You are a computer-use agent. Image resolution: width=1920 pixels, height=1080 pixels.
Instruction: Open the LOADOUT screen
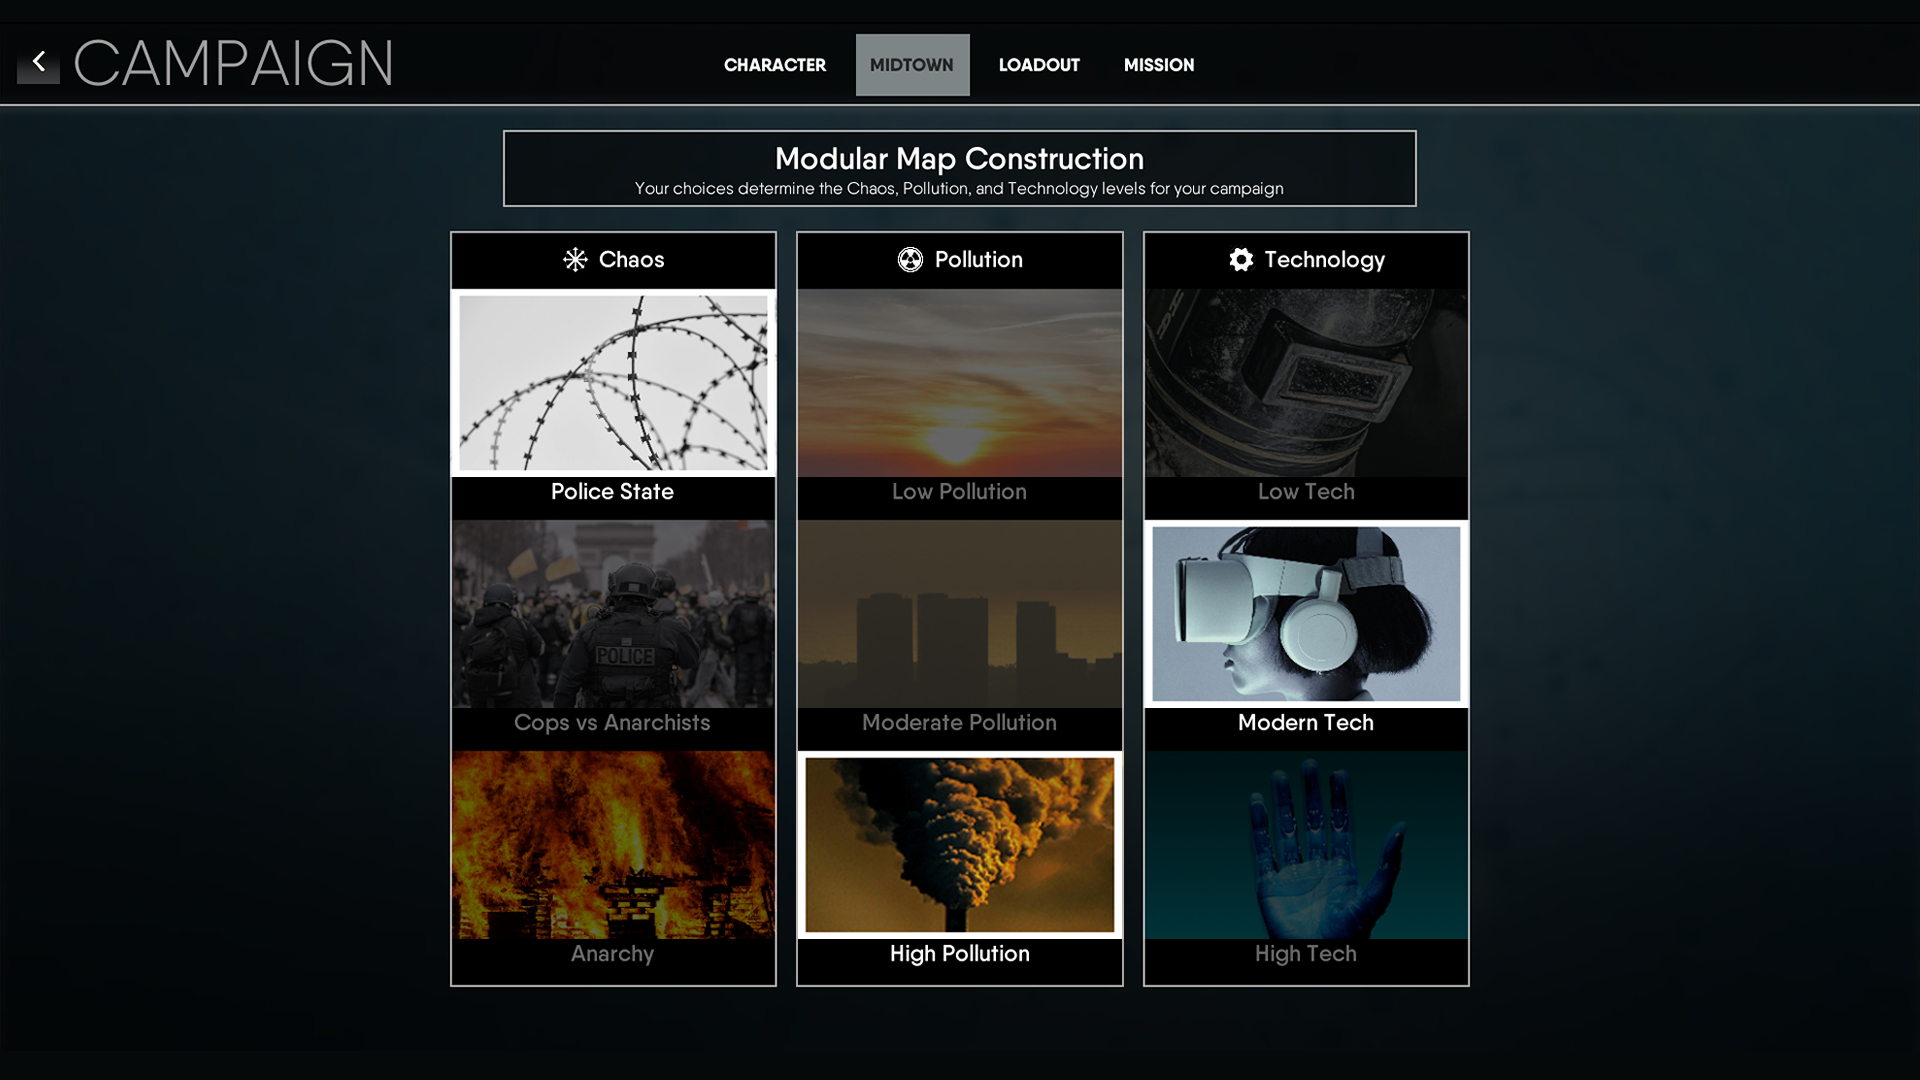[1039, 63]
